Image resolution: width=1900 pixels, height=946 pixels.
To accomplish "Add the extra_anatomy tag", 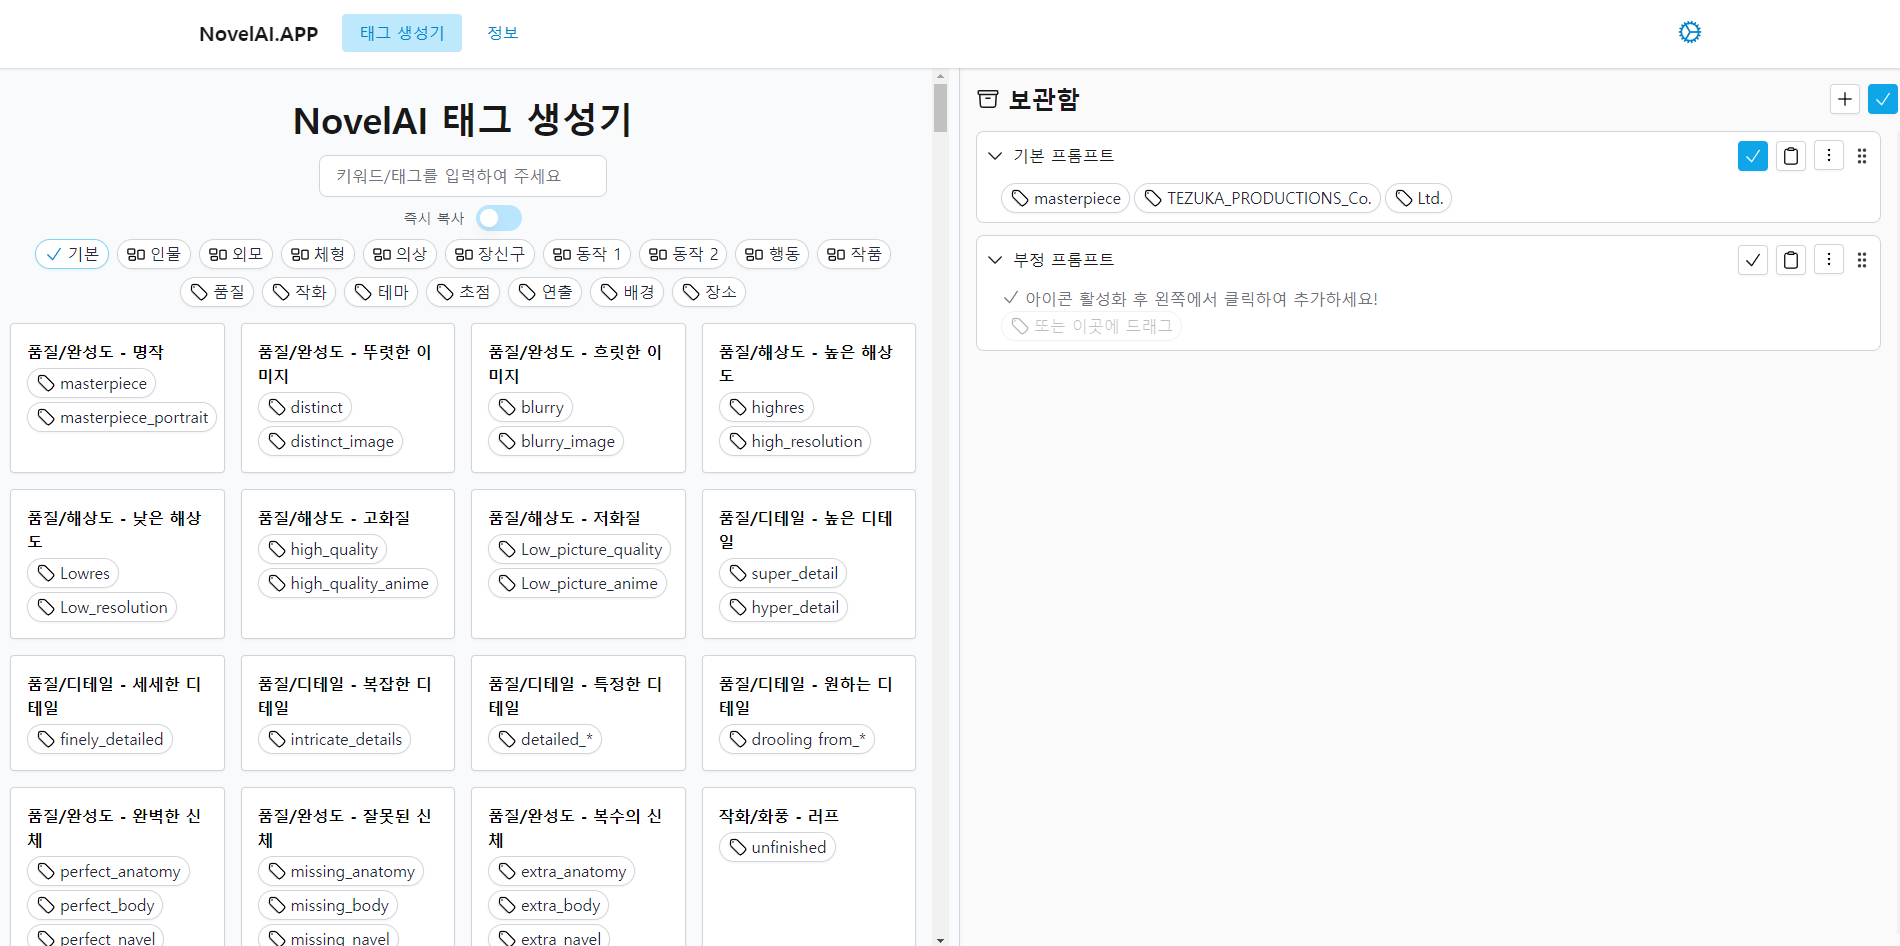I will (x=561, y=871).
